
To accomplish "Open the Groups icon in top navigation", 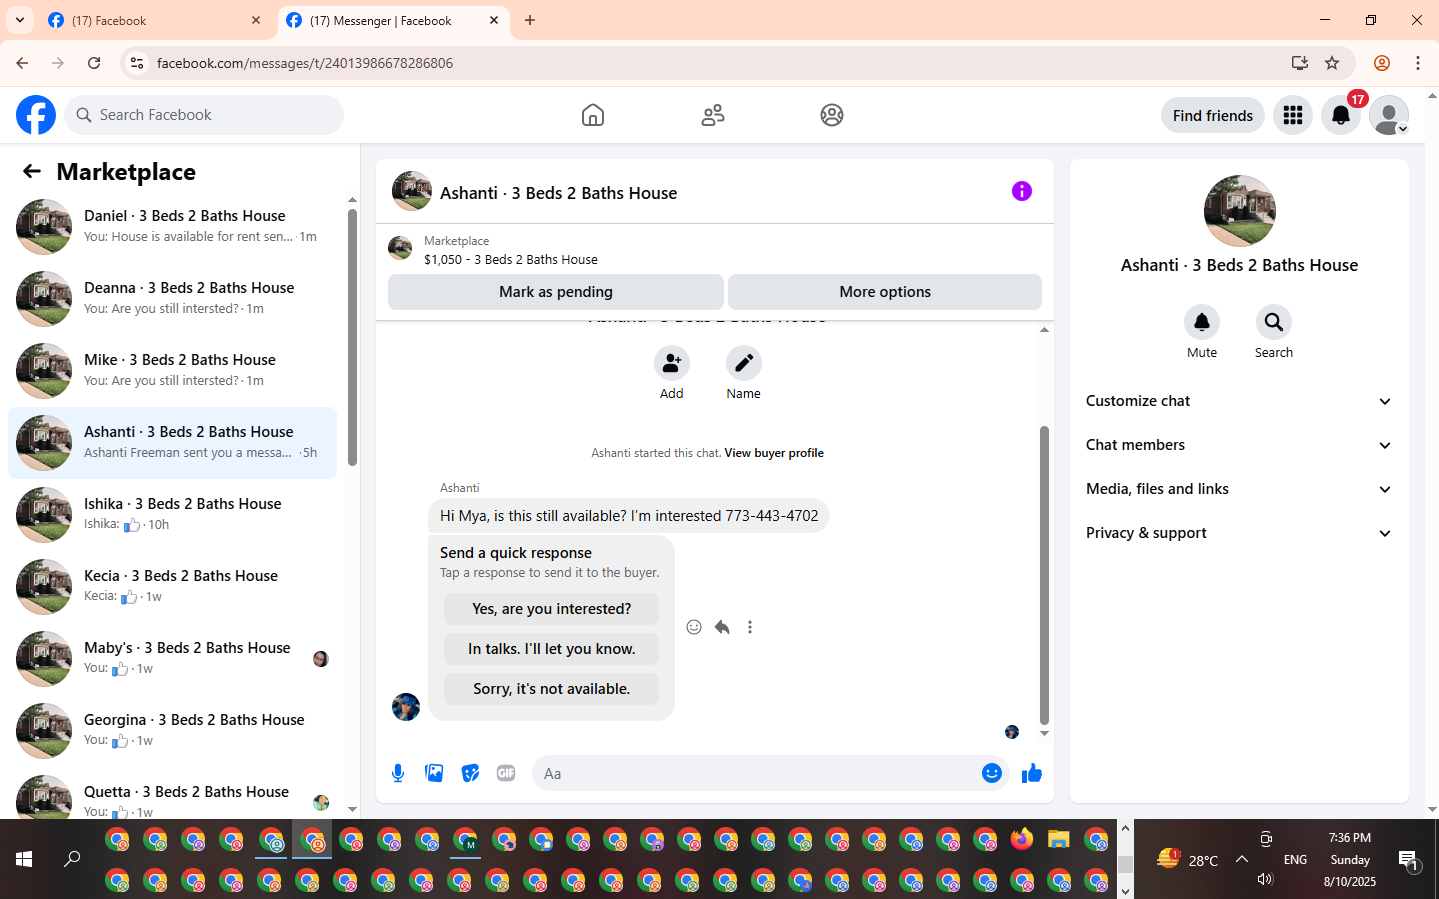I will (832, 115).
